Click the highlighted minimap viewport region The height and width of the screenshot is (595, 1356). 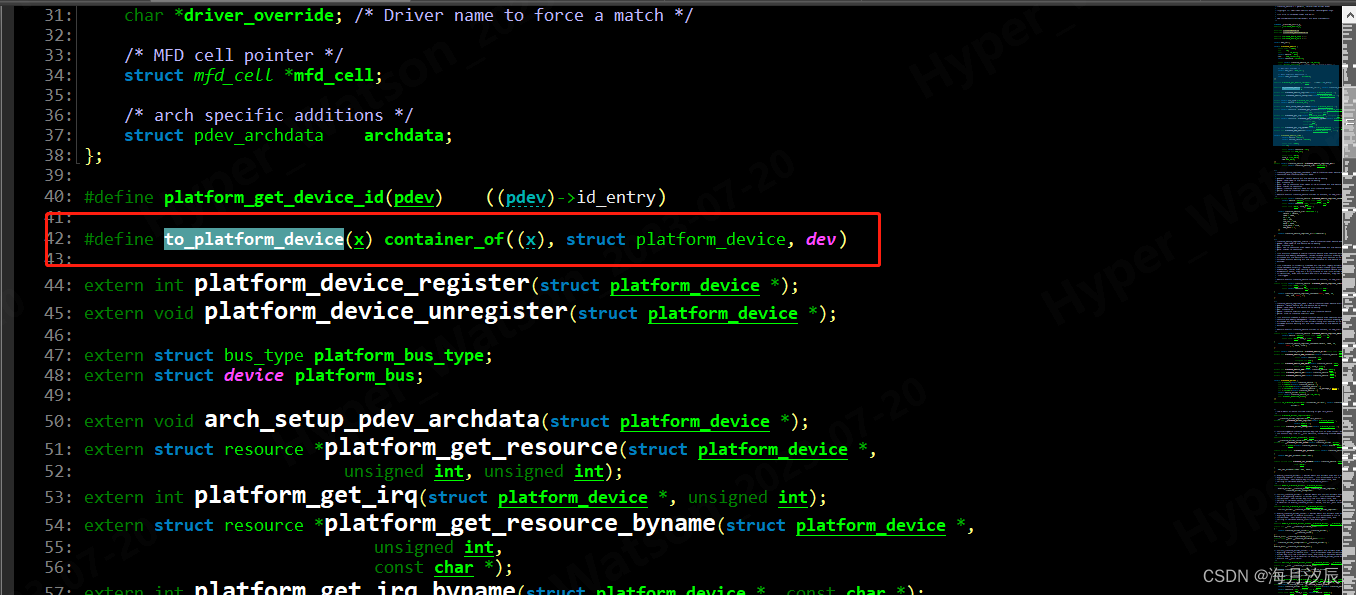pos(1307,105)
